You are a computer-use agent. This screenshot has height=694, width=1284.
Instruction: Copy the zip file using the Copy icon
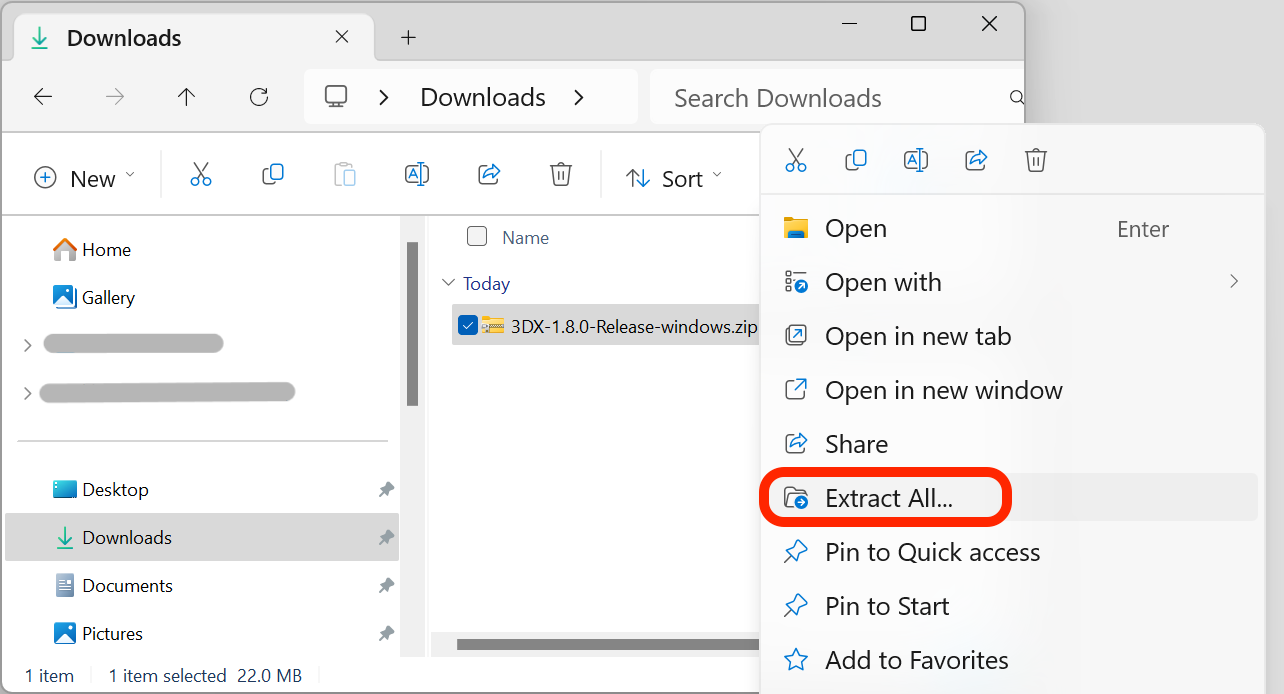[x=856, y=160]
